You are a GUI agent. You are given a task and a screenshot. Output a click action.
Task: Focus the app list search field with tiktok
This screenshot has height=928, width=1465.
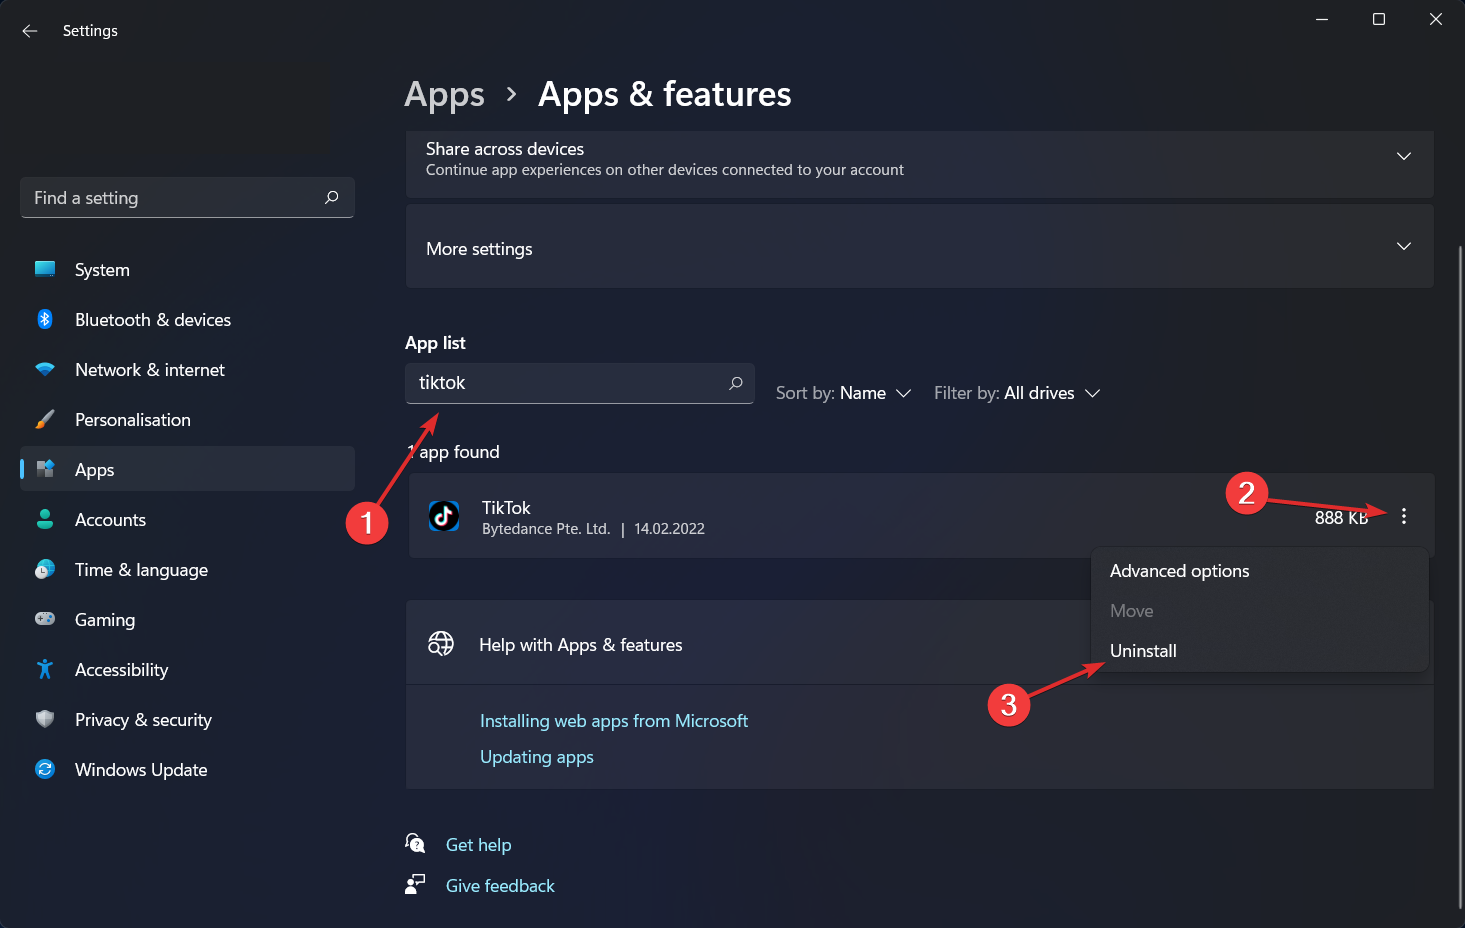[x=580, y=383]
